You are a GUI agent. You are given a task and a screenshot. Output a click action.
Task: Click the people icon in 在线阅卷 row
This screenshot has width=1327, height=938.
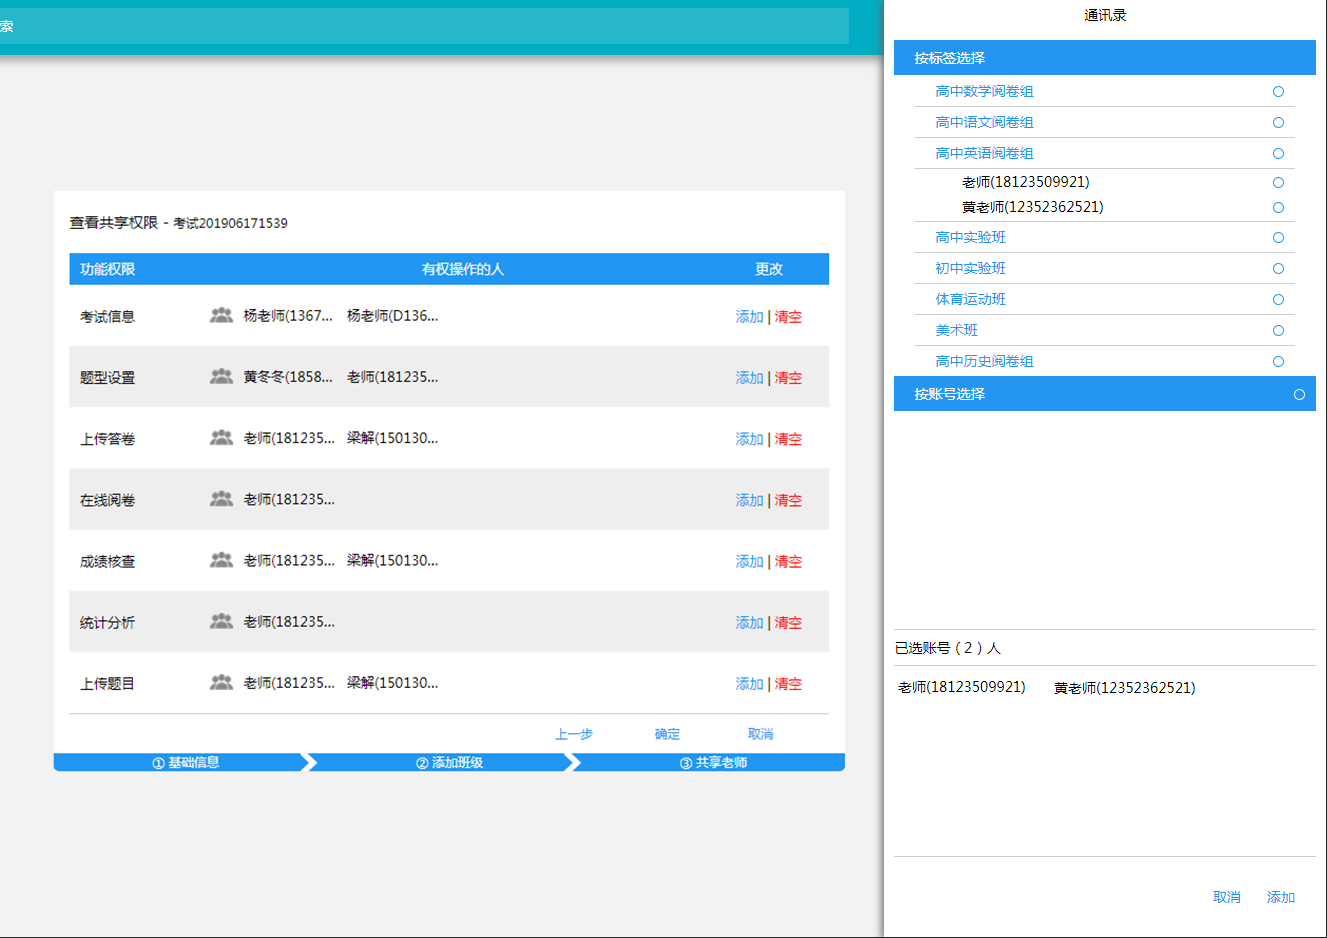click(221, 499)
